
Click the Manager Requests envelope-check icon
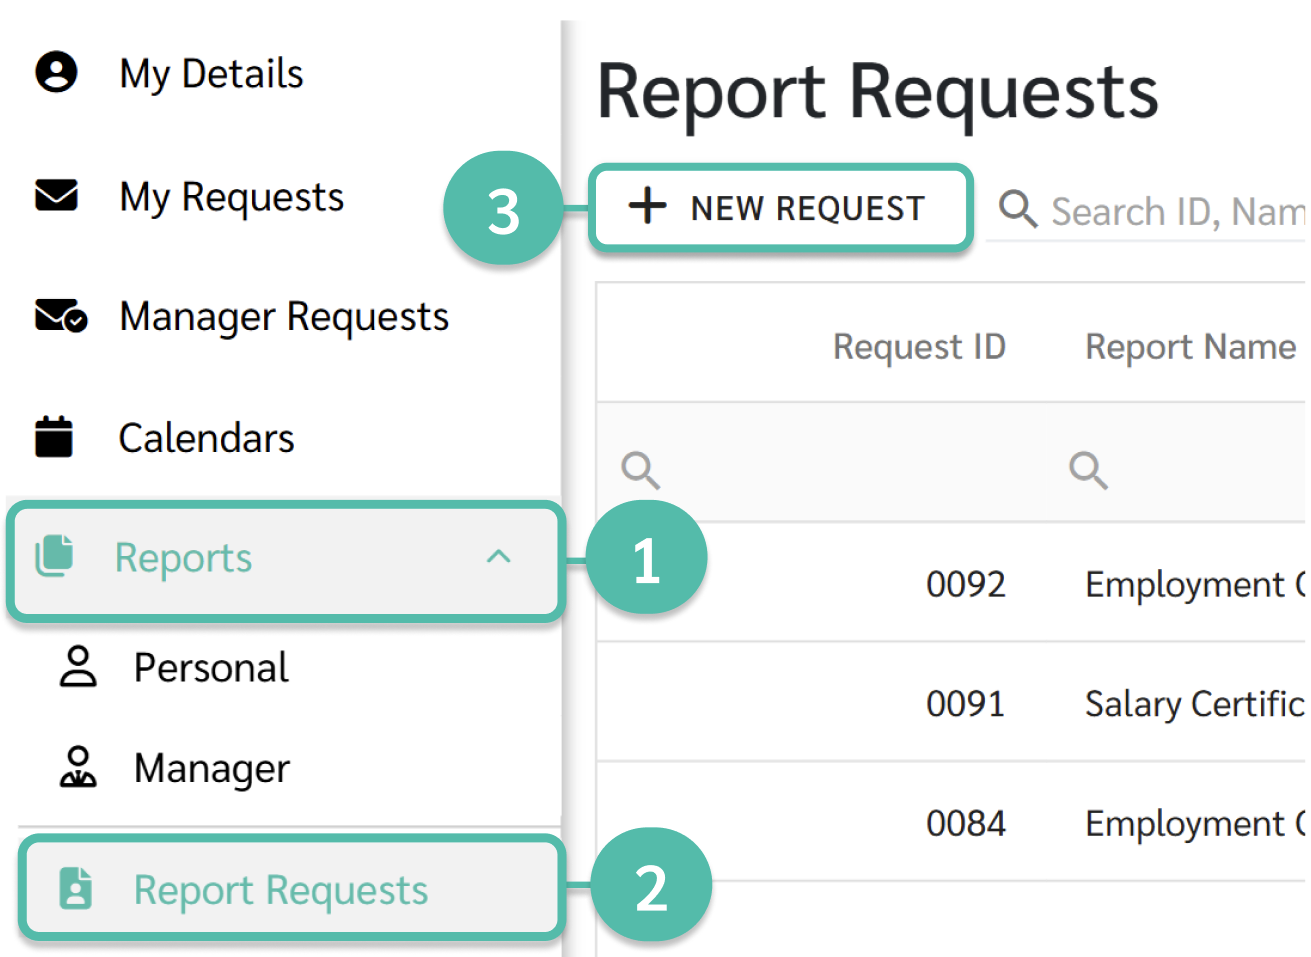coord(61,315)
